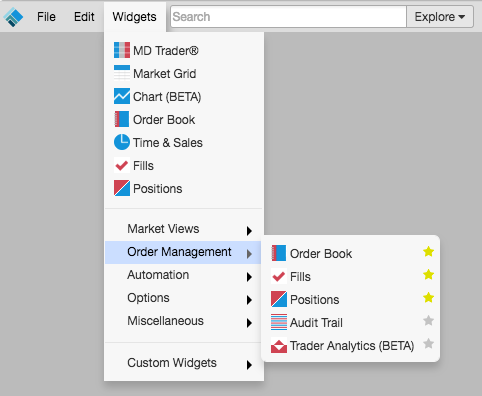Click the Order Book icon in main Widgets list
Image resolution: width=482 pixels, height=396 pixels.
tap(122, 119)
